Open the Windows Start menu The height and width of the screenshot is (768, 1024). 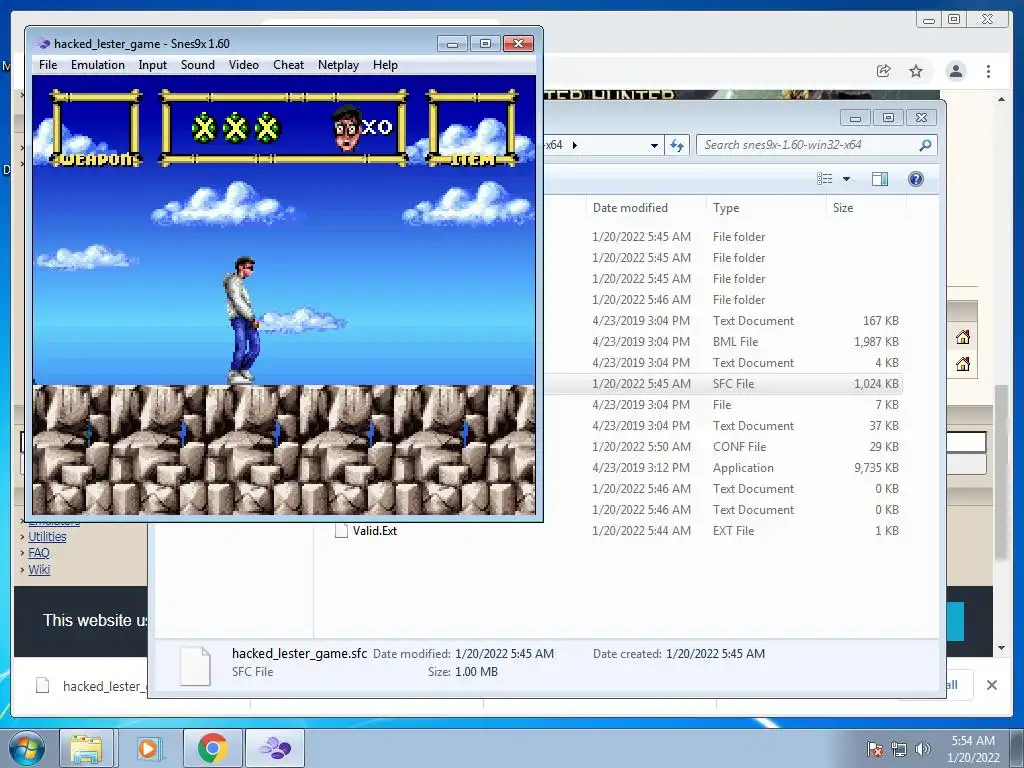(x=26, y=748)
